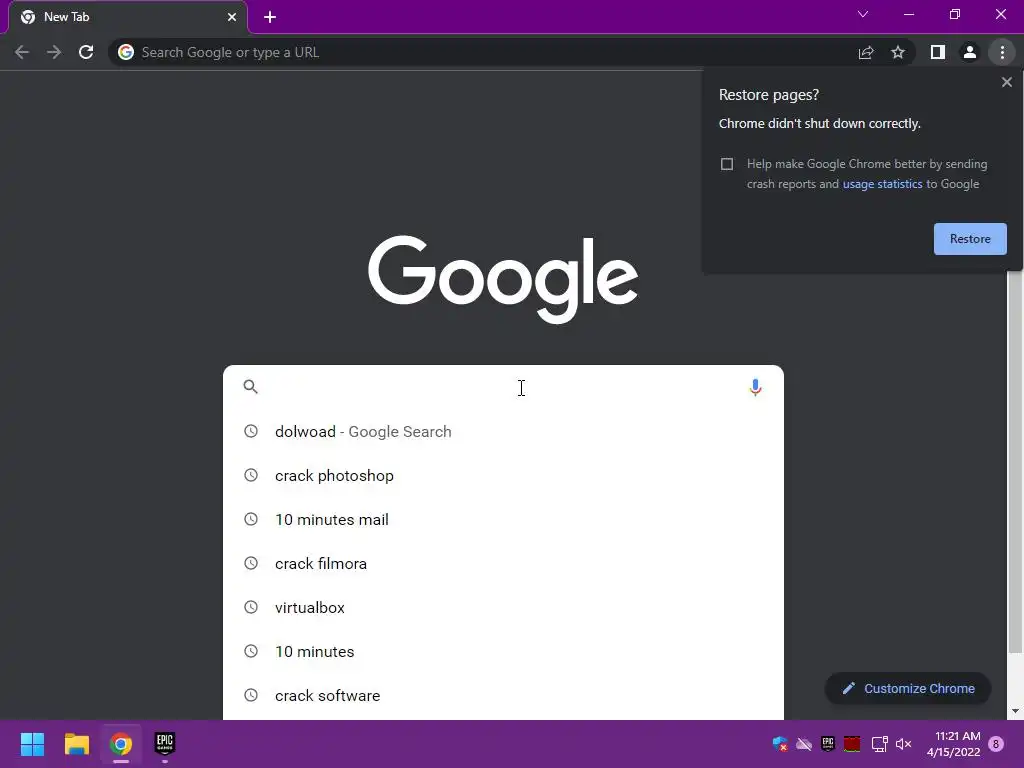Click the Chrome taskbar icon

pyautogui.click(x=121, y=744)
